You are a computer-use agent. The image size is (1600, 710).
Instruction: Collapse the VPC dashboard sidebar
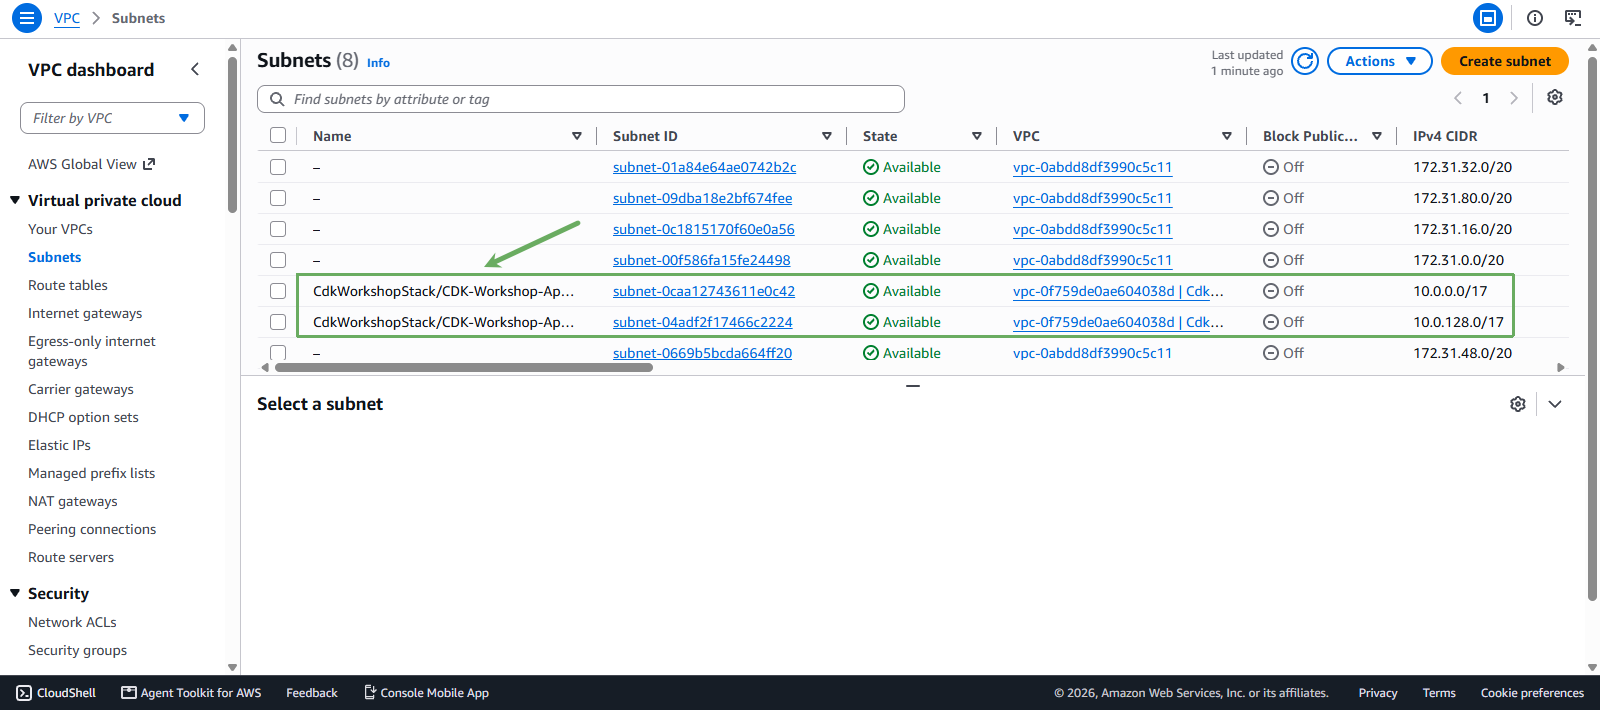click(195, 69)
